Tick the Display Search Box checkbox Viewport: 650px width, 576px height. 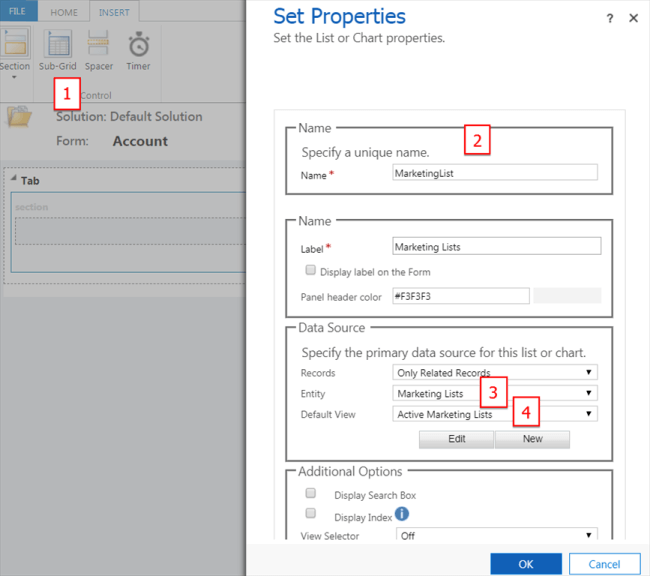[x=310, y=493]
